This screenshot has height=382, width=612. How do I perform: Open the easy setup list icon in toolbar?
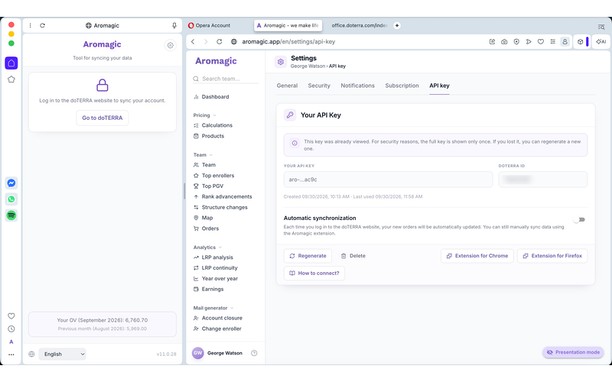pos(553,42)
